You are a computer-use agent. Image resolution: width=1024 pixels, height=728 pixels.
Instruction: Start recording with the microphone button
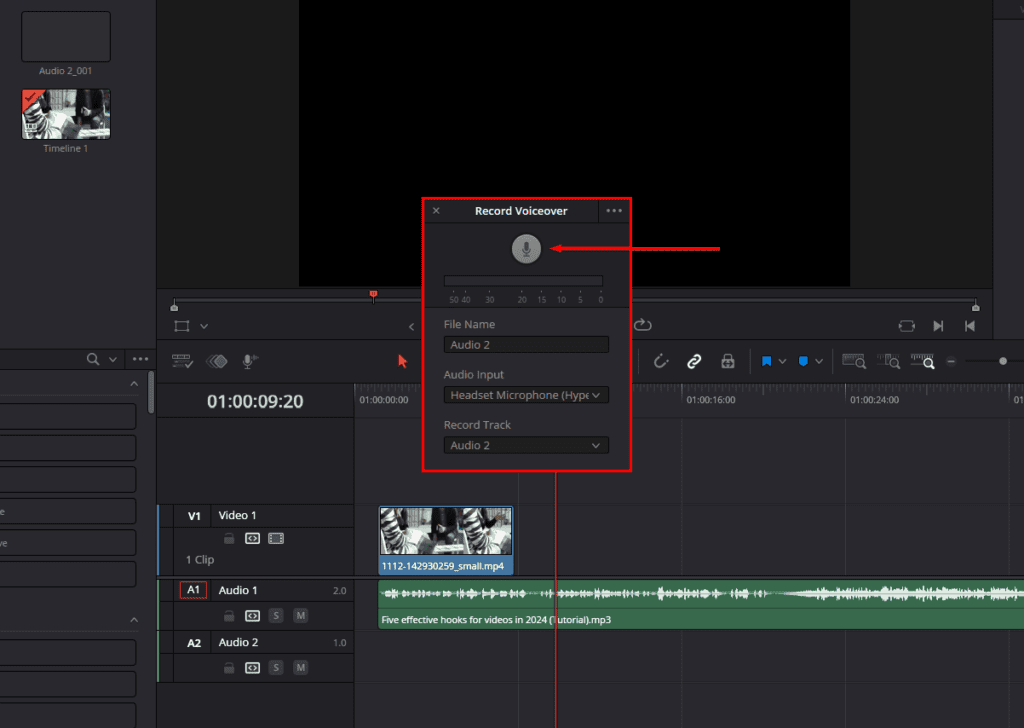pos(526,248)
